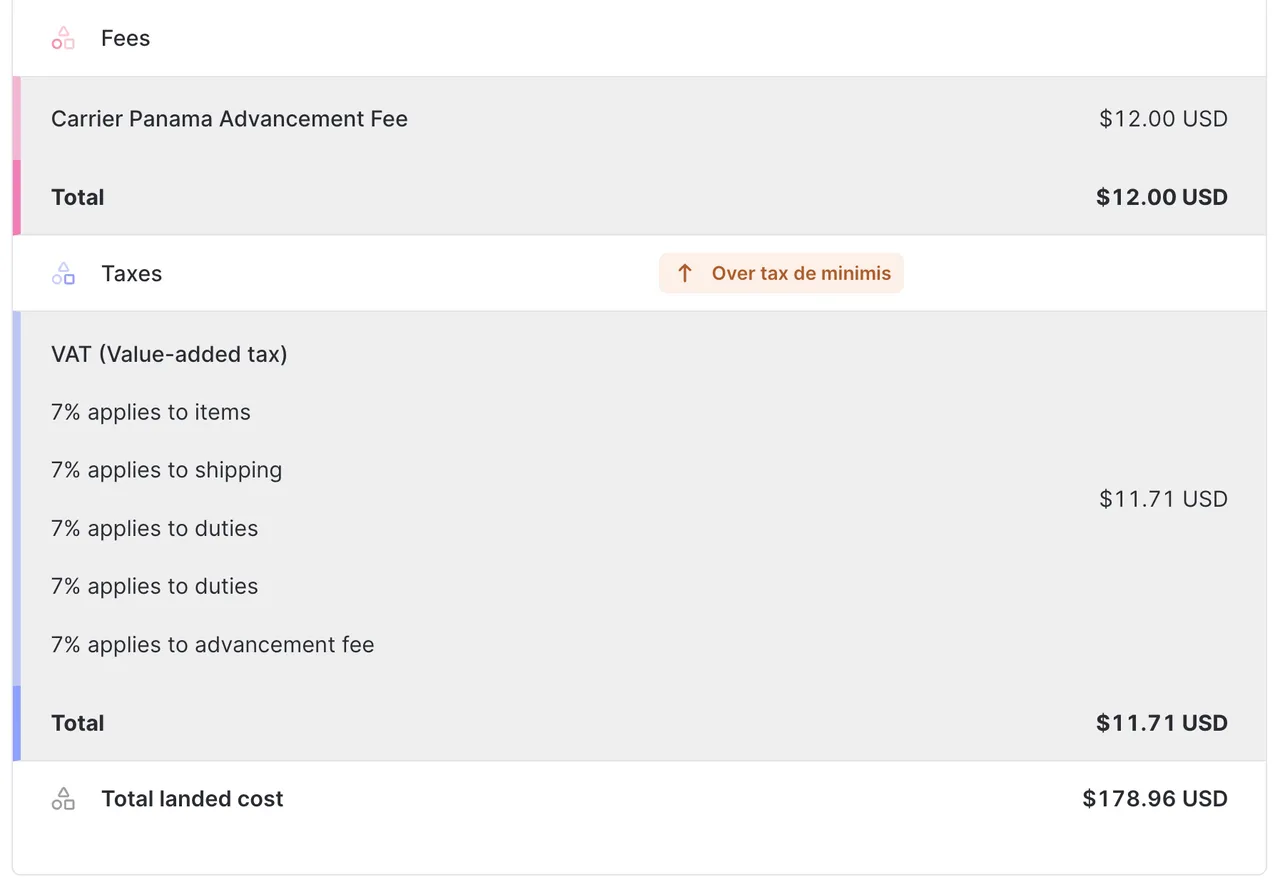Click the blue Taxes section icon
Viewport: 1280px width, 885px height.
(x=63, y=273)
